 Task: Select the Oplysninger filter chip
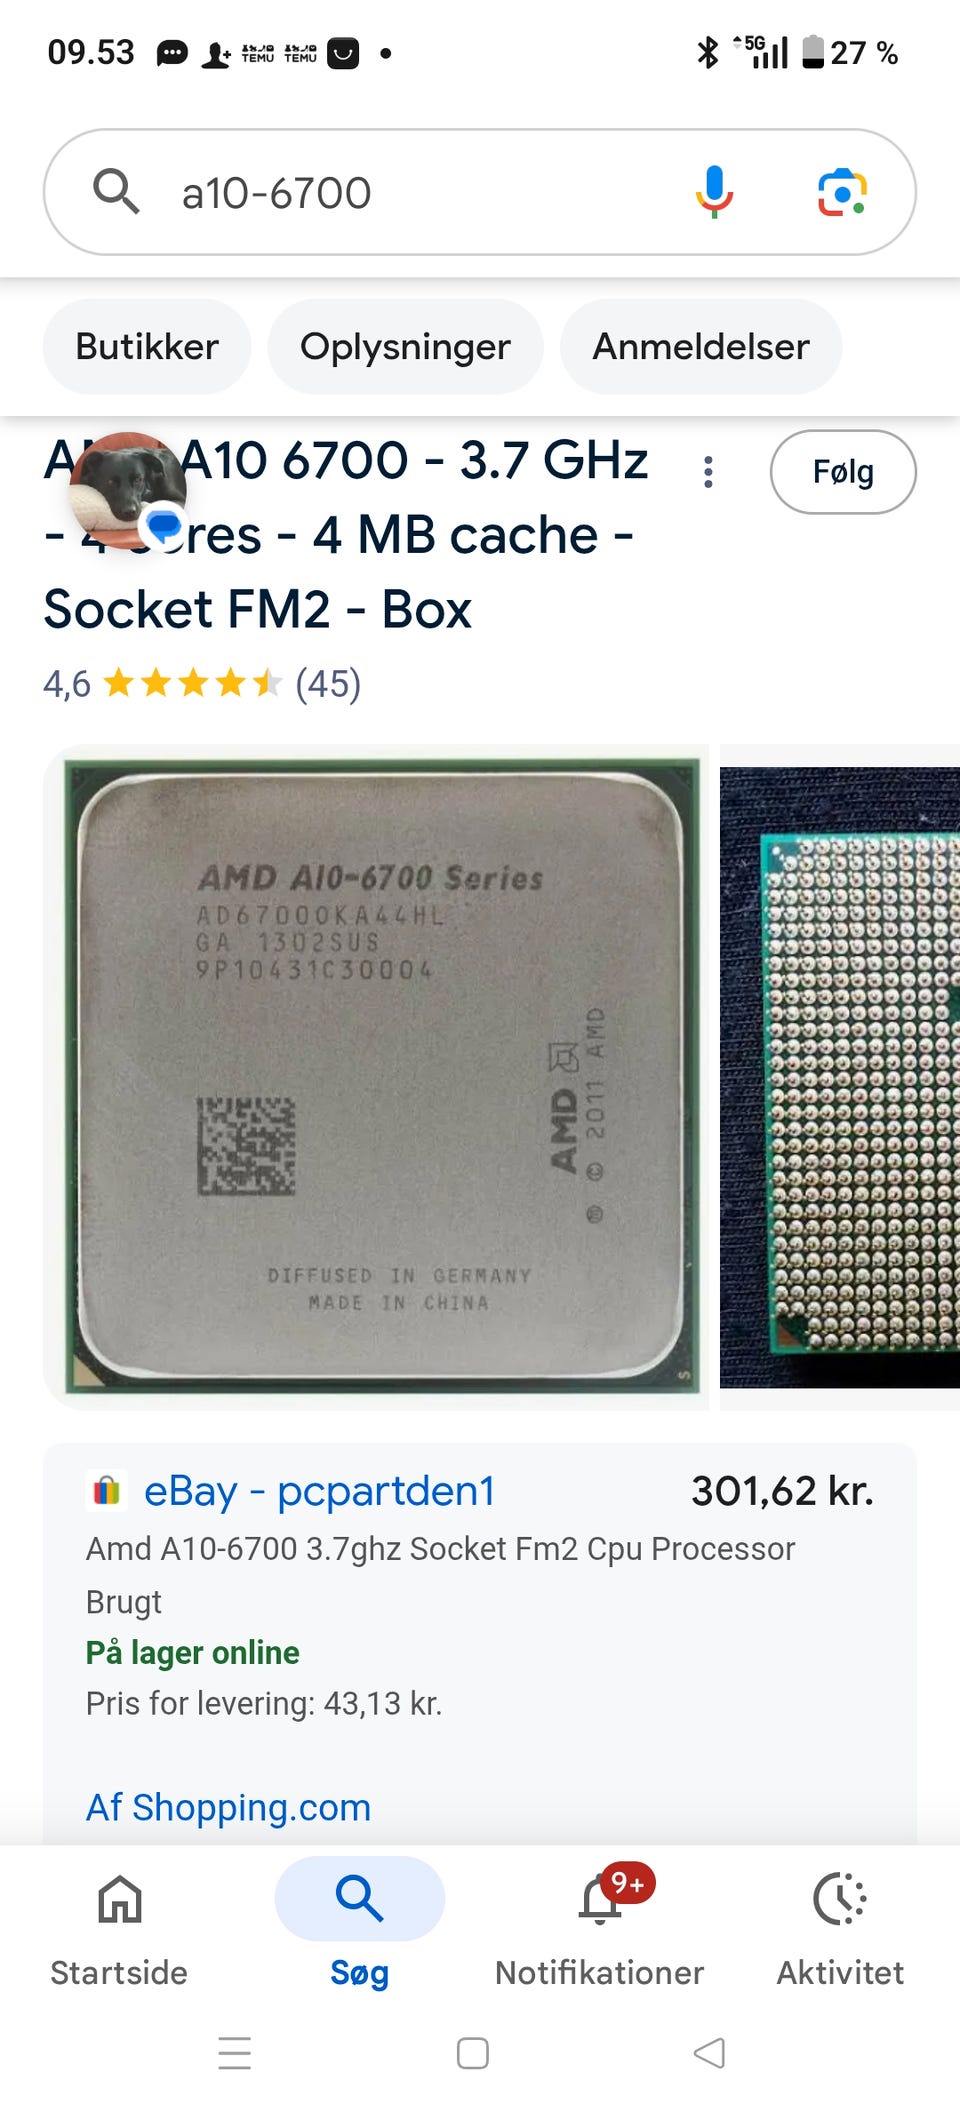click(405, 347)
